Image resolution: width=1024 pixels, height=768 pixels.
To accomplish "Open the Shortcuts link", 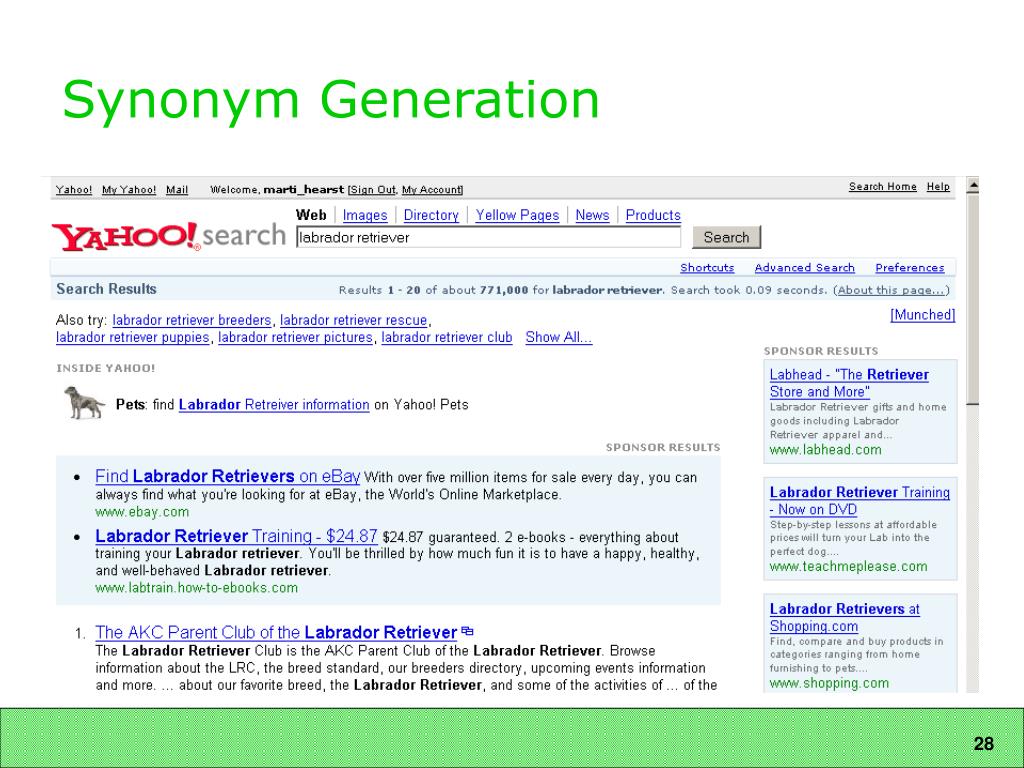I will 707,268.
